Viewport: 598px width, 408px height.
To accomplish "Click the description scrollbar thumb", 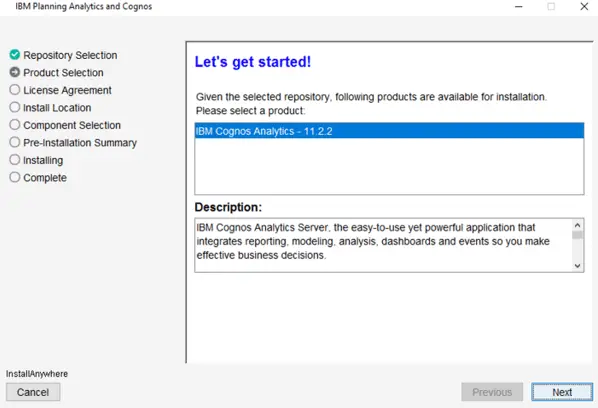I will coord(577,235).
